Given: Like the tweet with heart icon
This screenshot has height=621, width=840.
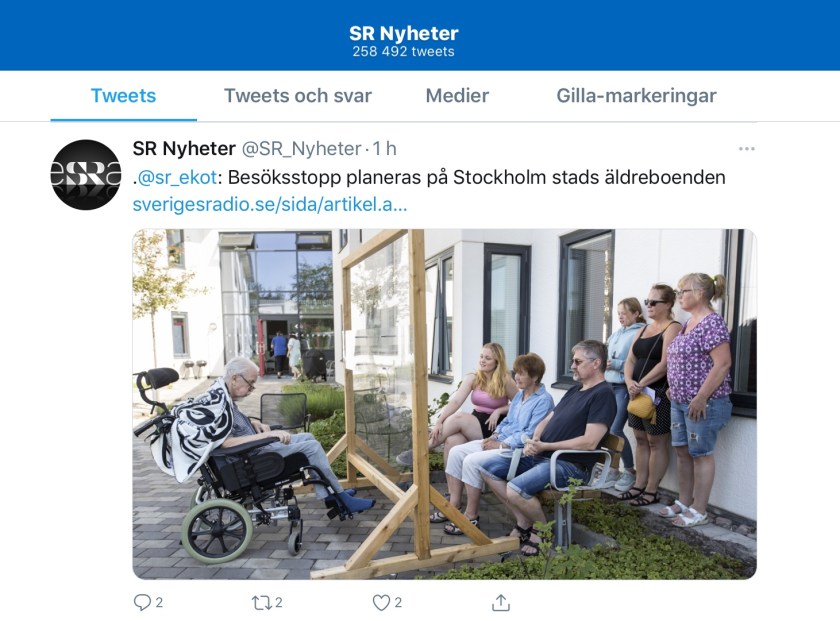Looking at the screenshot, I should 381,603.
